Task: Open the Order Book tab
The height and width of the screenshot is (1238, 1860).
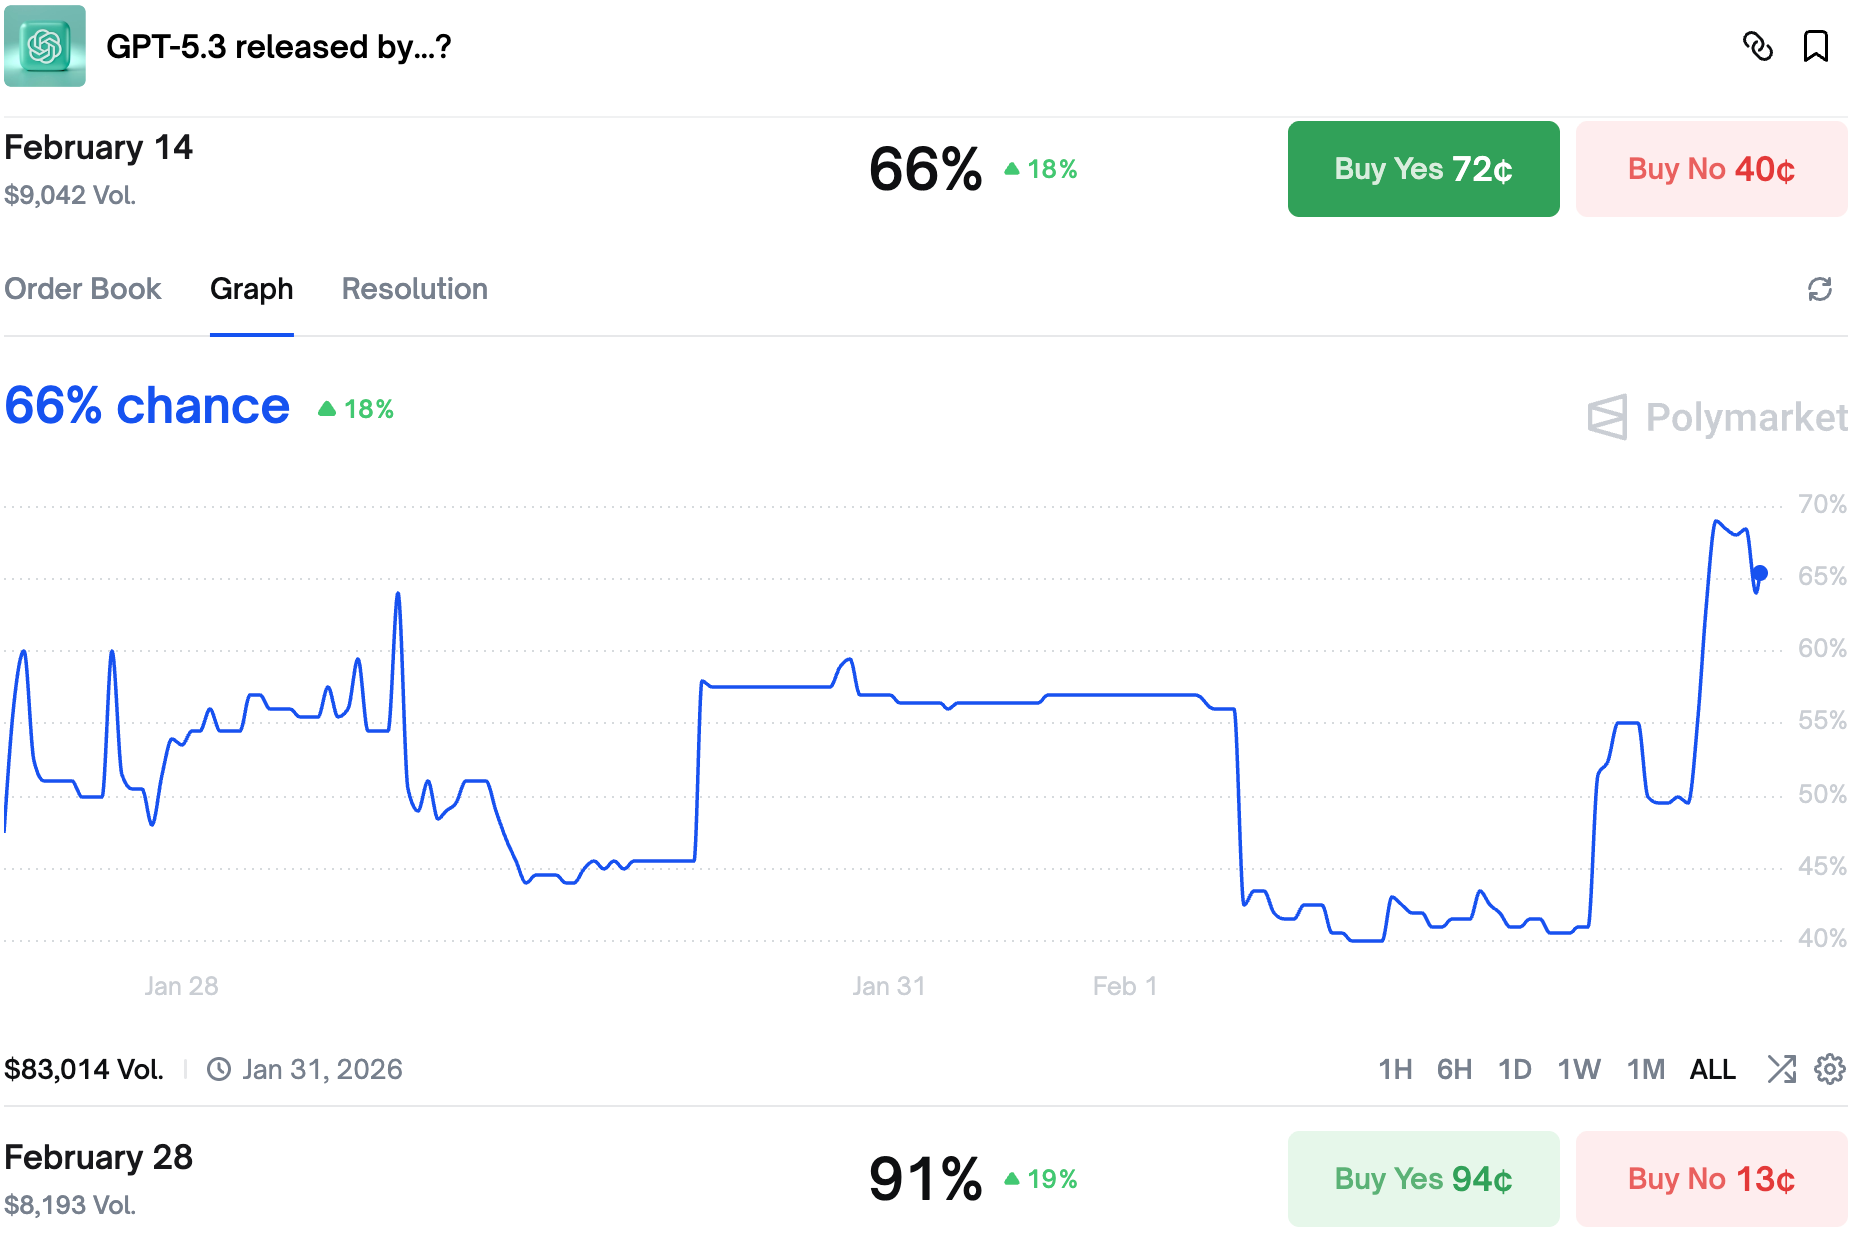Action: coord(83,289)
